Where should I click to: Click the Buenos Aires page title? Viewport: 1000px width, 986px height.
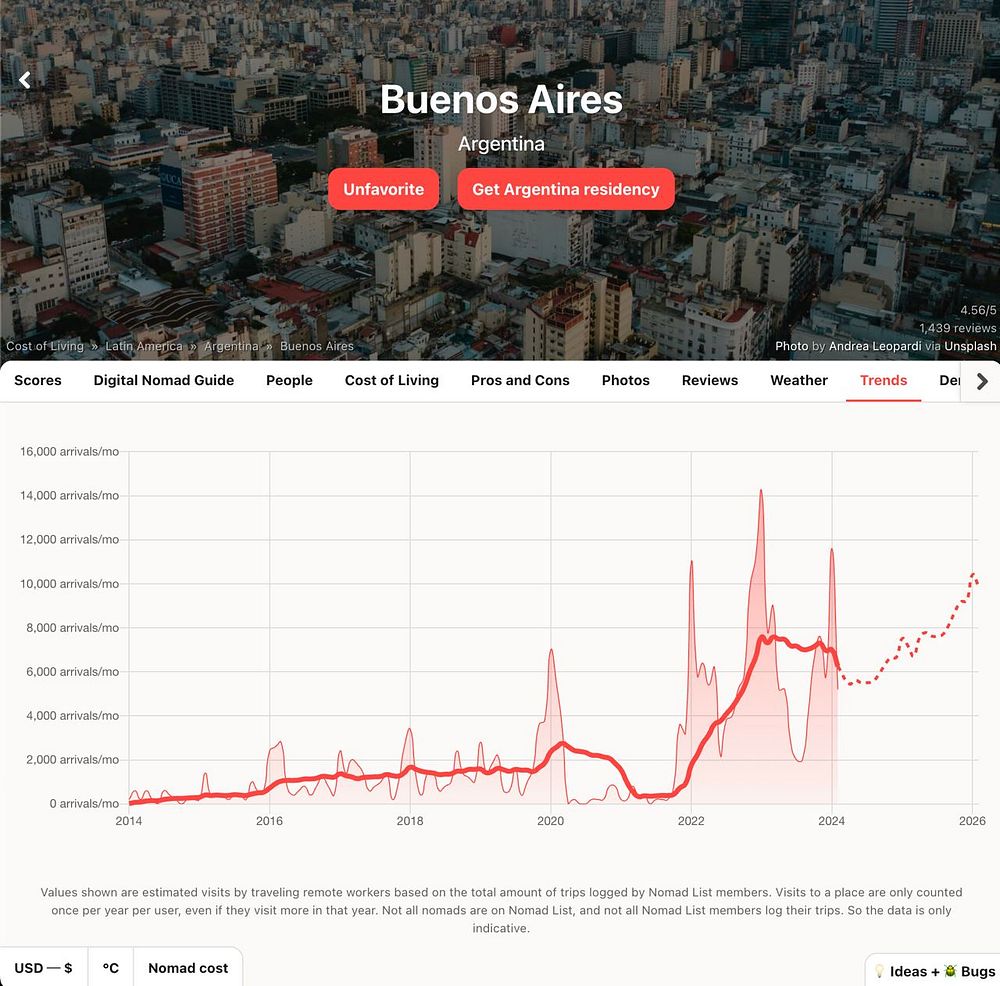pyautogui.click(x=501, y=99)
